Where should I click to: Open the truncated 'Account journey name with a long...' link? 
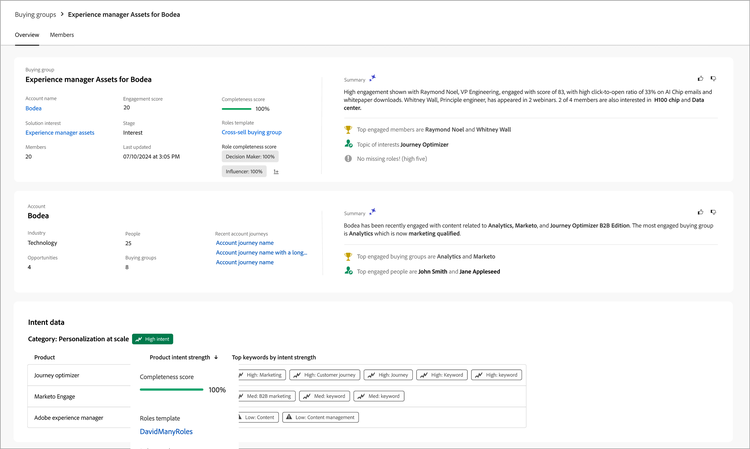[x=262, y=253]
